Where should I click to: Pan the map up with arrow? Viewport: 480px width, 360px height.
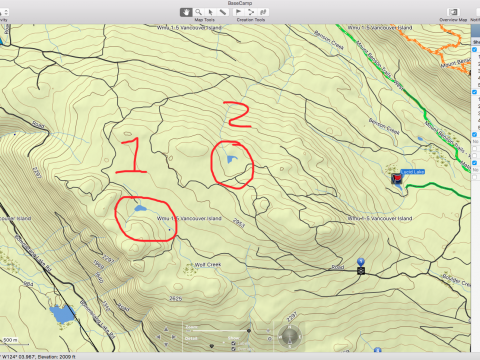point(166,330)
